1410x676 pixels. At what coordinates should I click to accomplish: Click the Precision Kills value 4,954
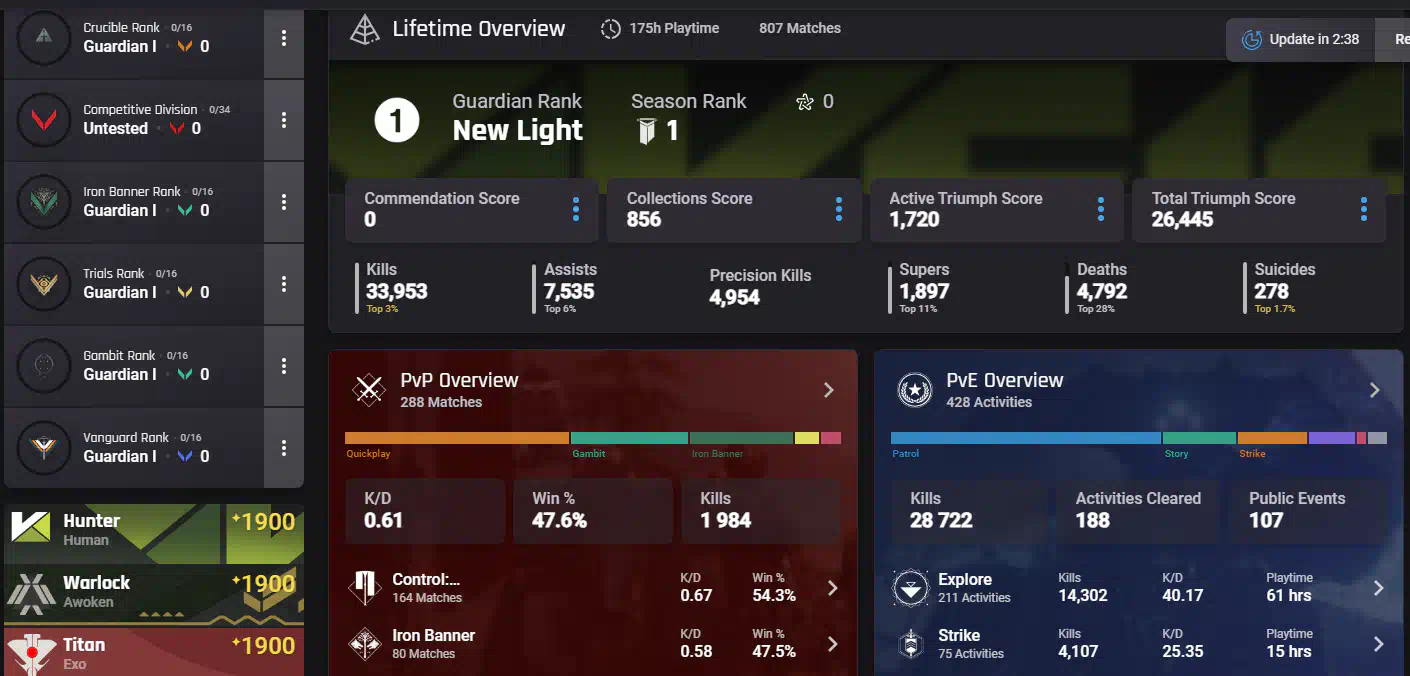click(x=735, y=298)
